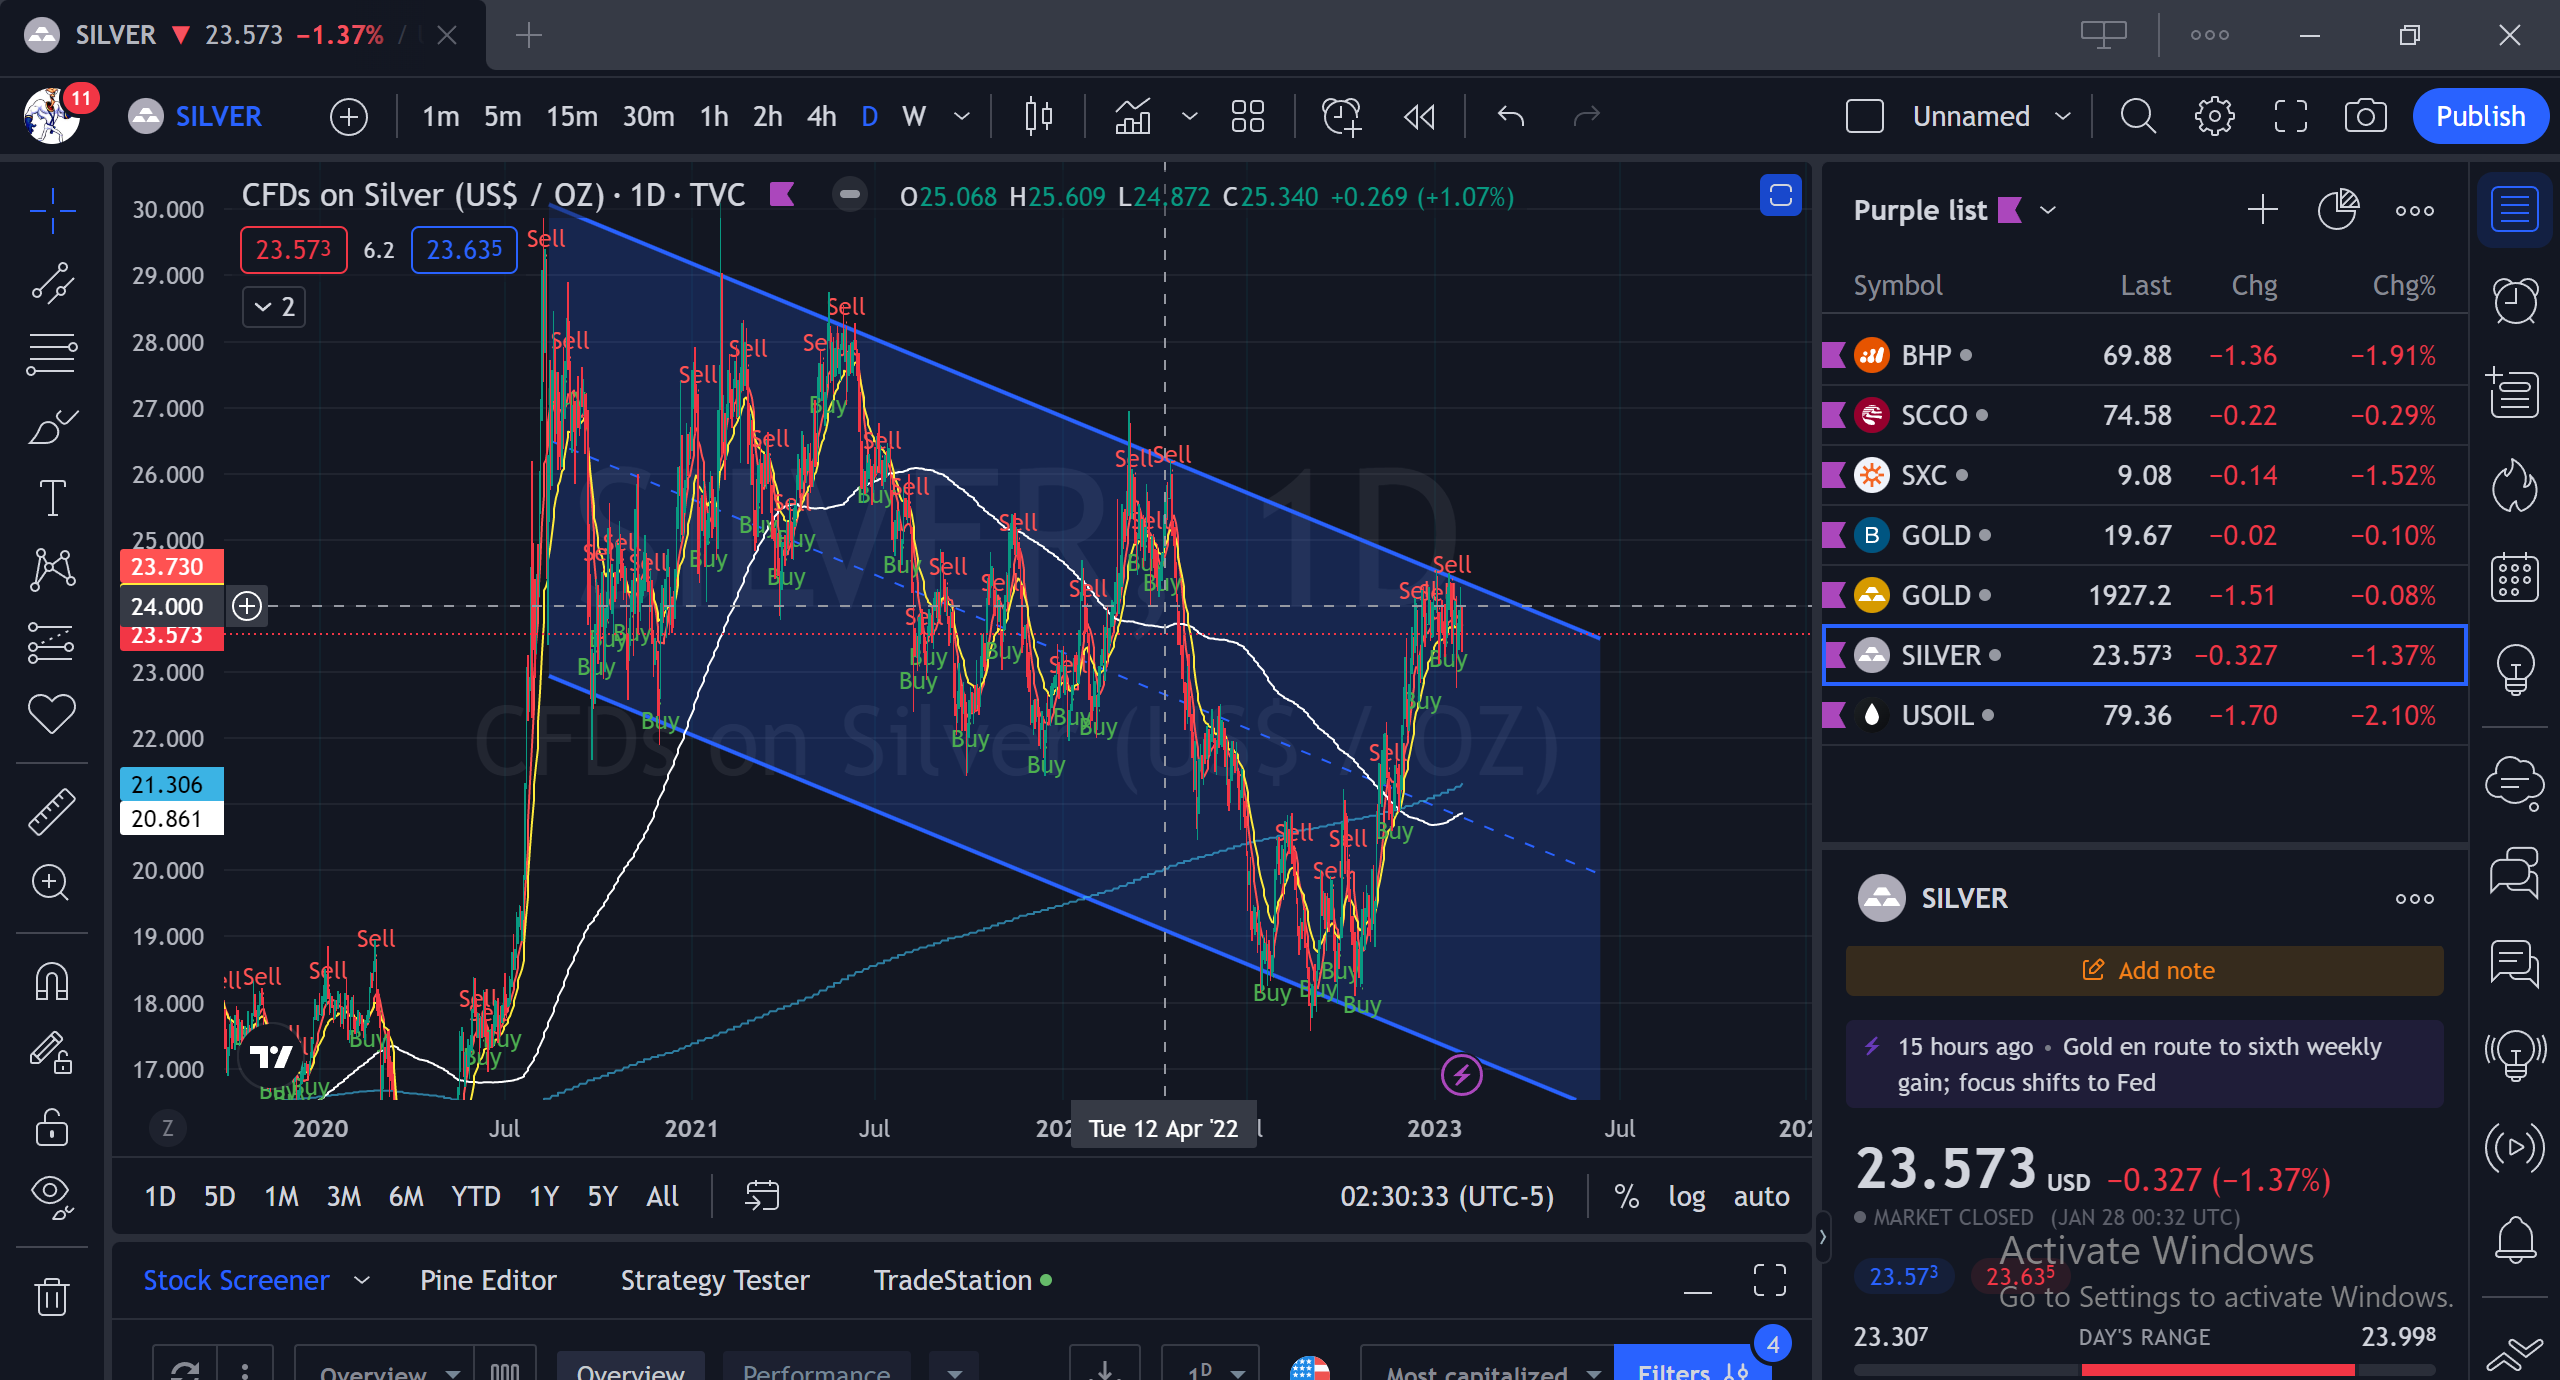Viewport: 2560px width, 1380px height.
Task: Select the trend line drawing tool
Action: click(x=52, y=283)
